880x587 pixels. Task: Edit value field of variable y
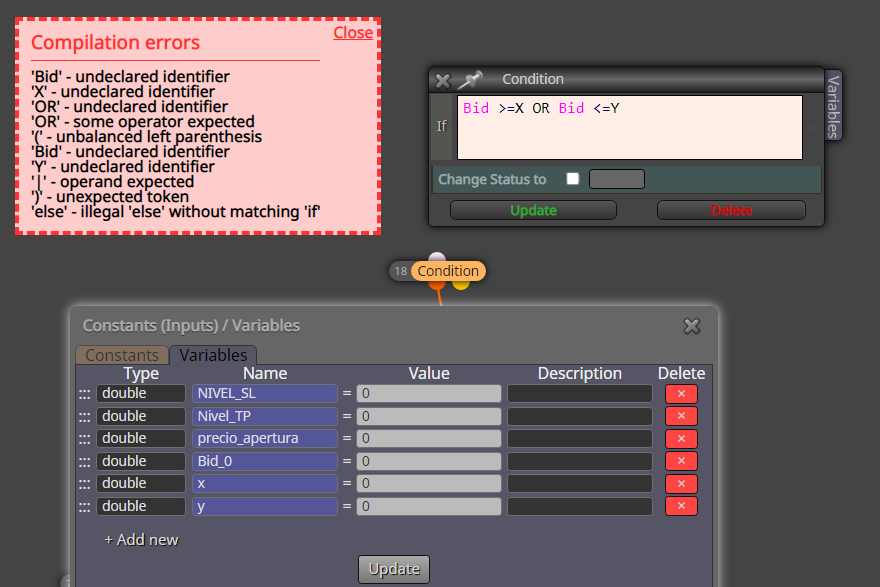[429, 506]
